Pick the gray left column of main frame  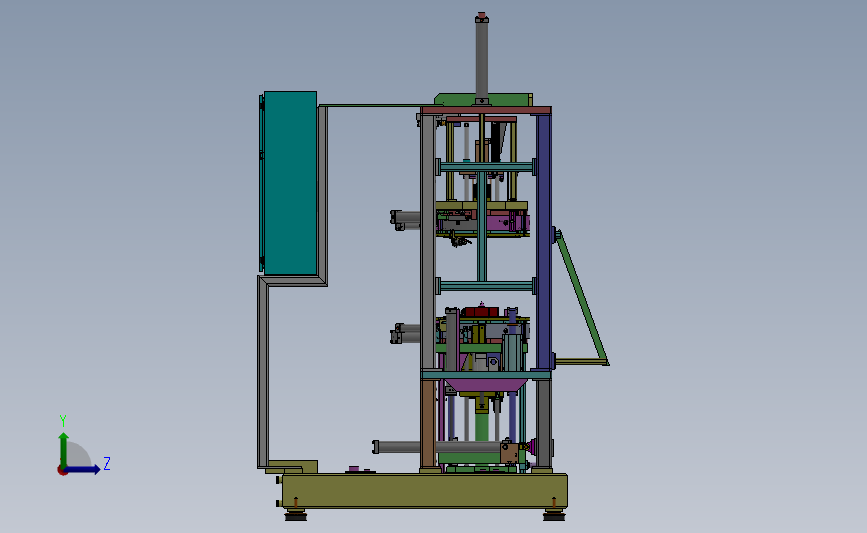(427, 242)
